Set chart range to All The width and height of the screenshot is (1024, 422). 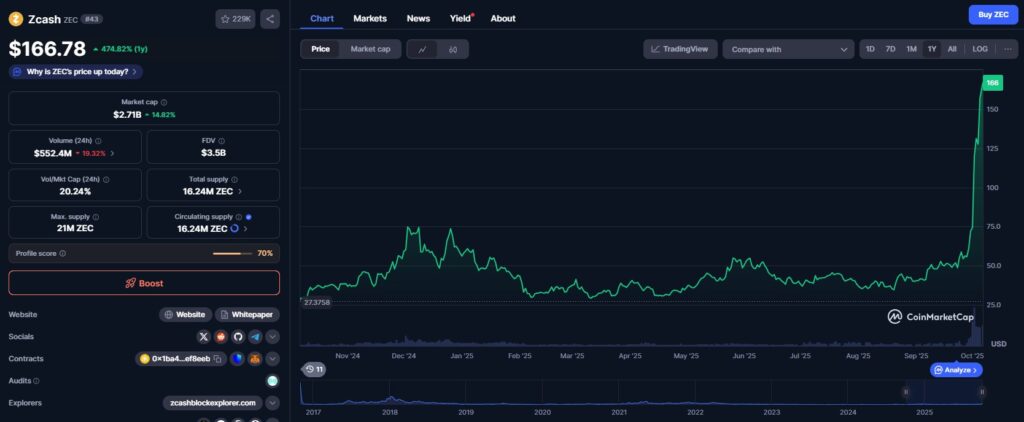tap(952, 49)
